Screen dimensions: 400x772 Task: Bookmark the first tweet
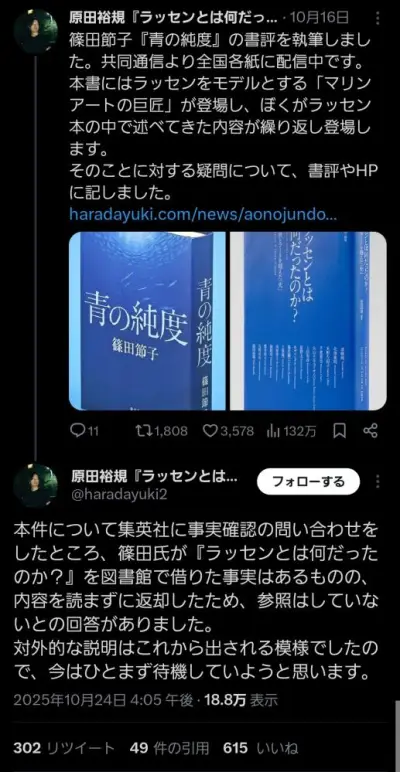coord(339,431)
